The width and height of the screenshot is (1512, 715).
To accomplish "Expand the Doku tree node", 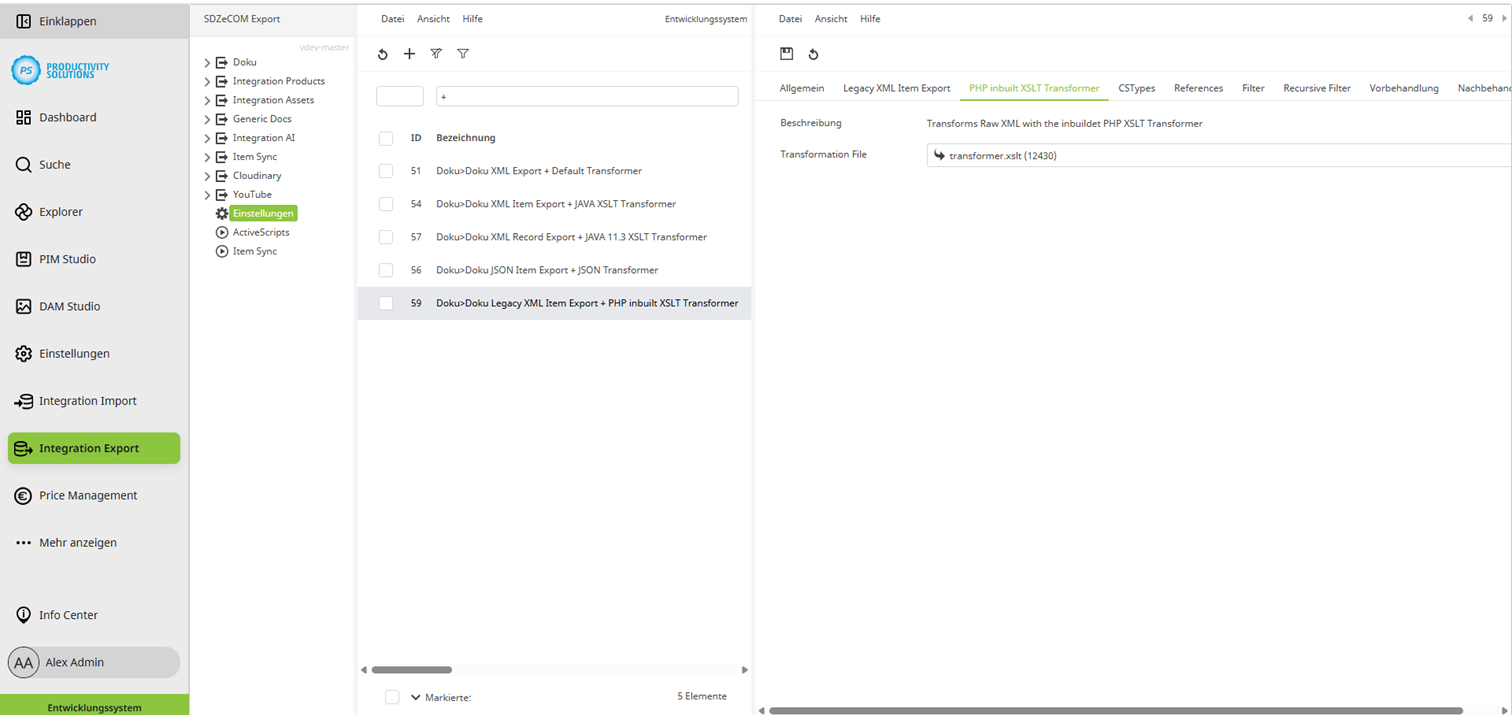I will [x=205, y=62].
